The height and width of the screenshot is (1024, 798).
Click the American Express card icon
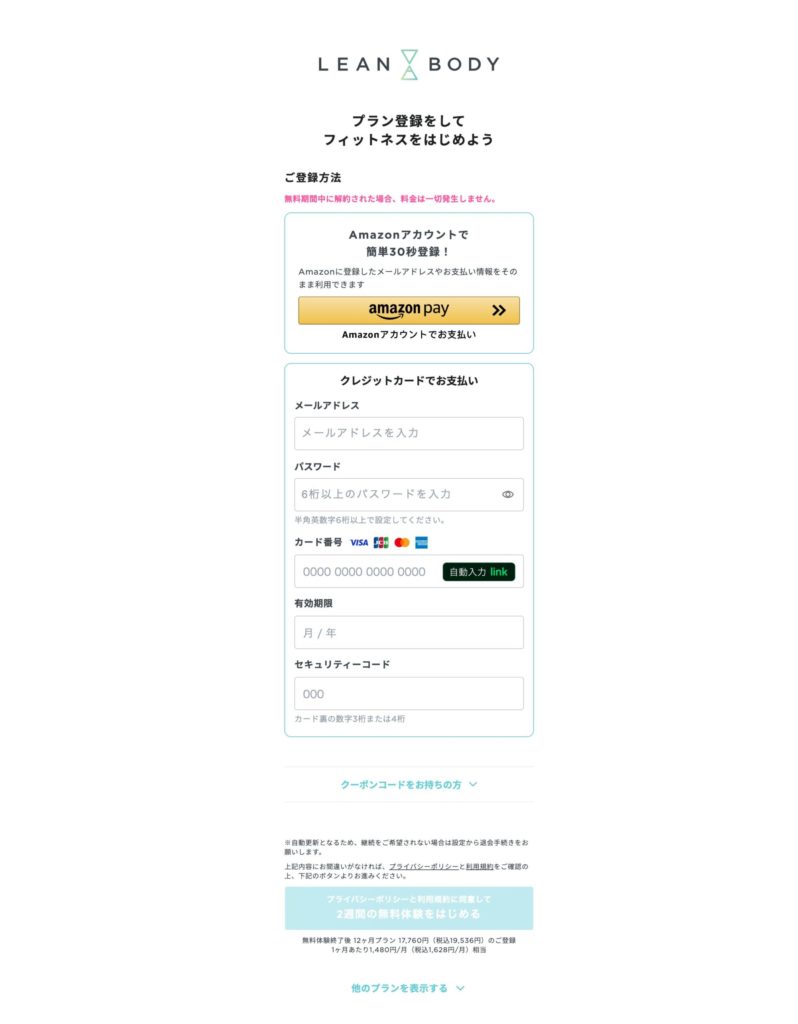[421, 543]
